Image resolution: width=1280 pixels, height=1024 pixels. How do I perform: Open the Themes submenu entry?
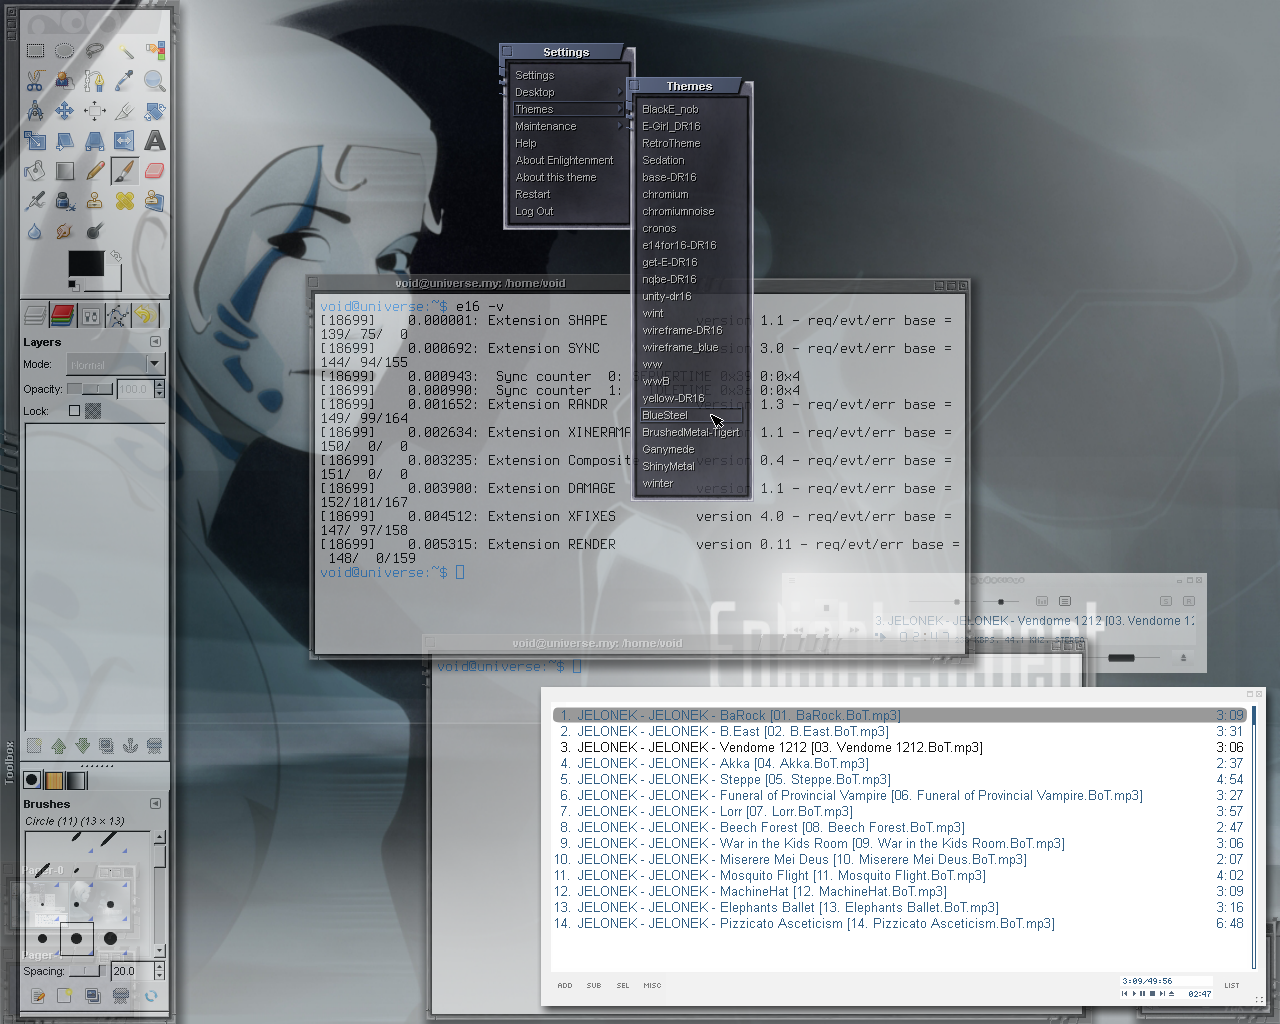[568, 109]
